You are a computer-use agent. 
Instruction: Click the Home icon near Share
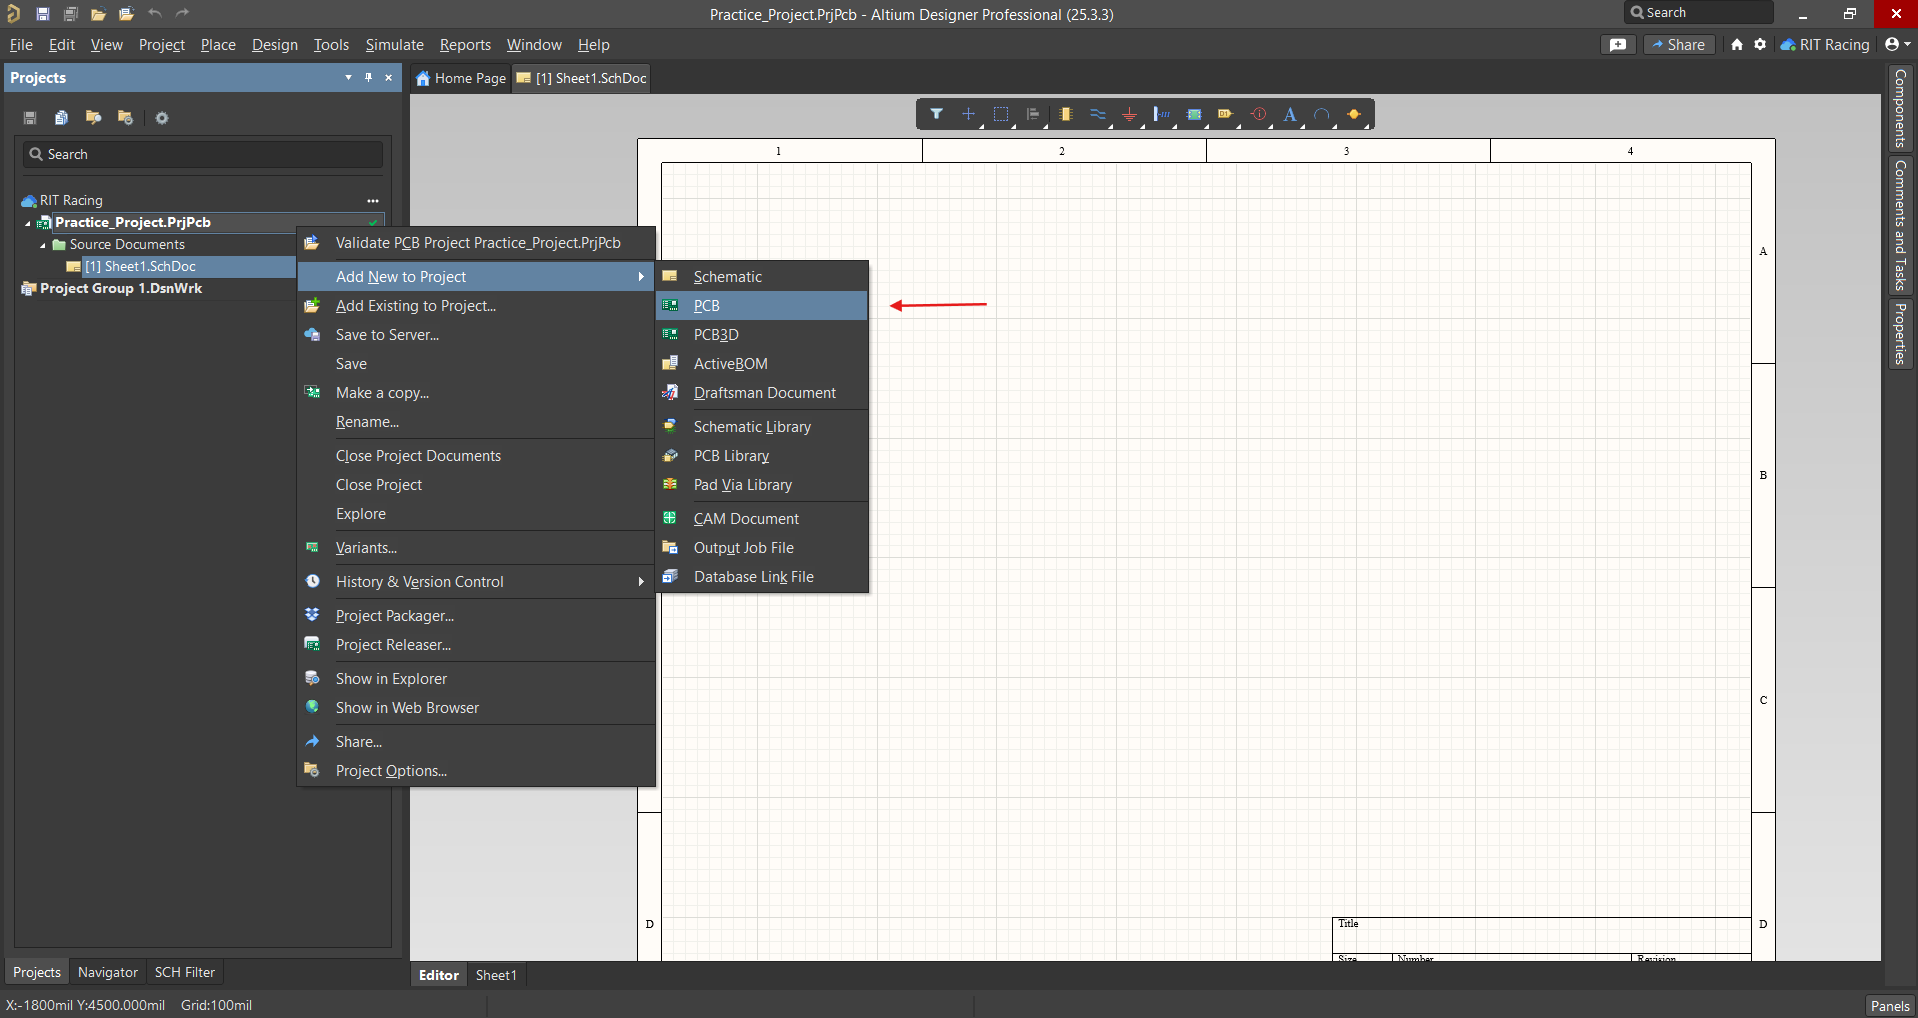(x=1737, y=44)
